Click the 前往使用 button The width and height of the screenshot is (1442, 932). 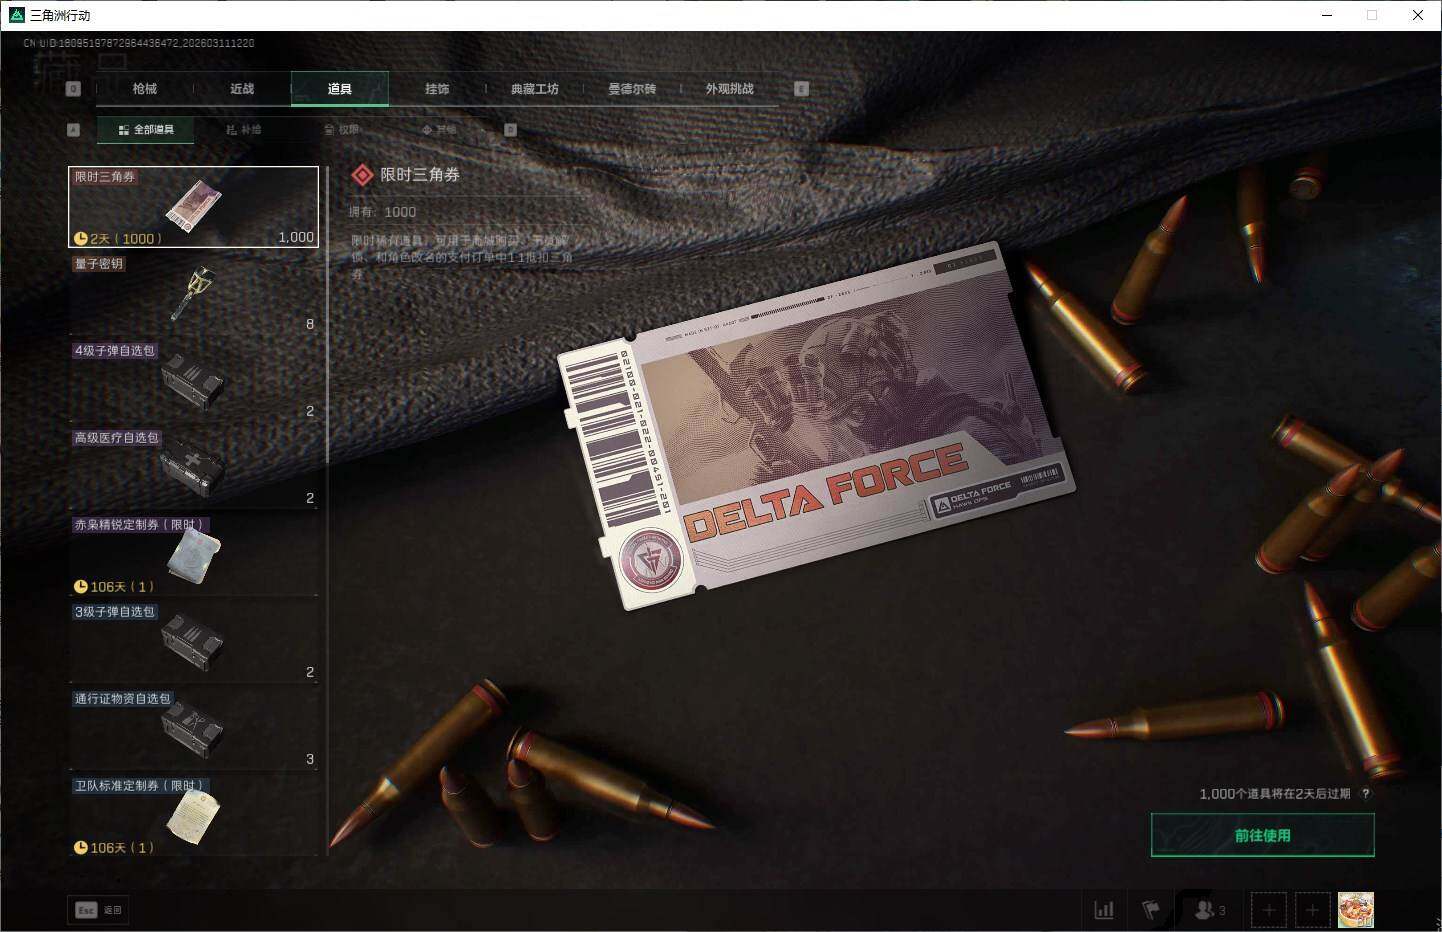point(1263,835)
